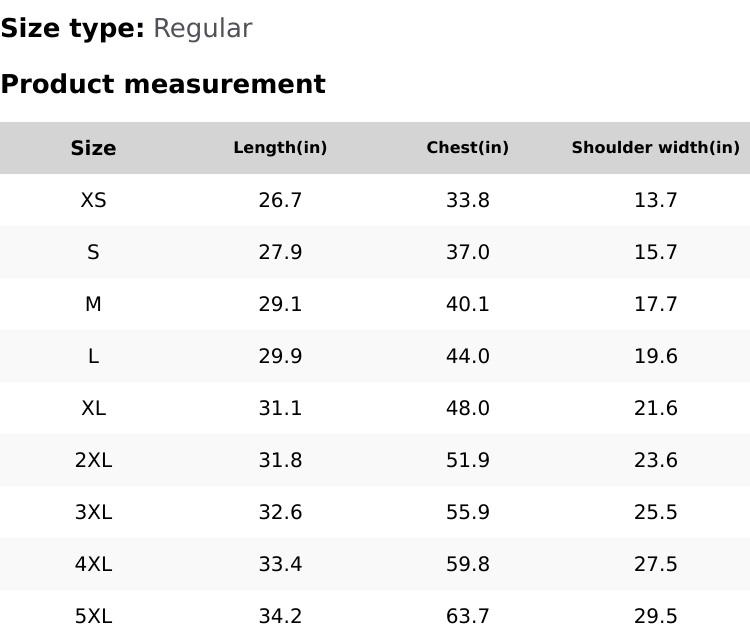Click the Chest(in) column header
750x642 pixels.
(x=468, y=148)
